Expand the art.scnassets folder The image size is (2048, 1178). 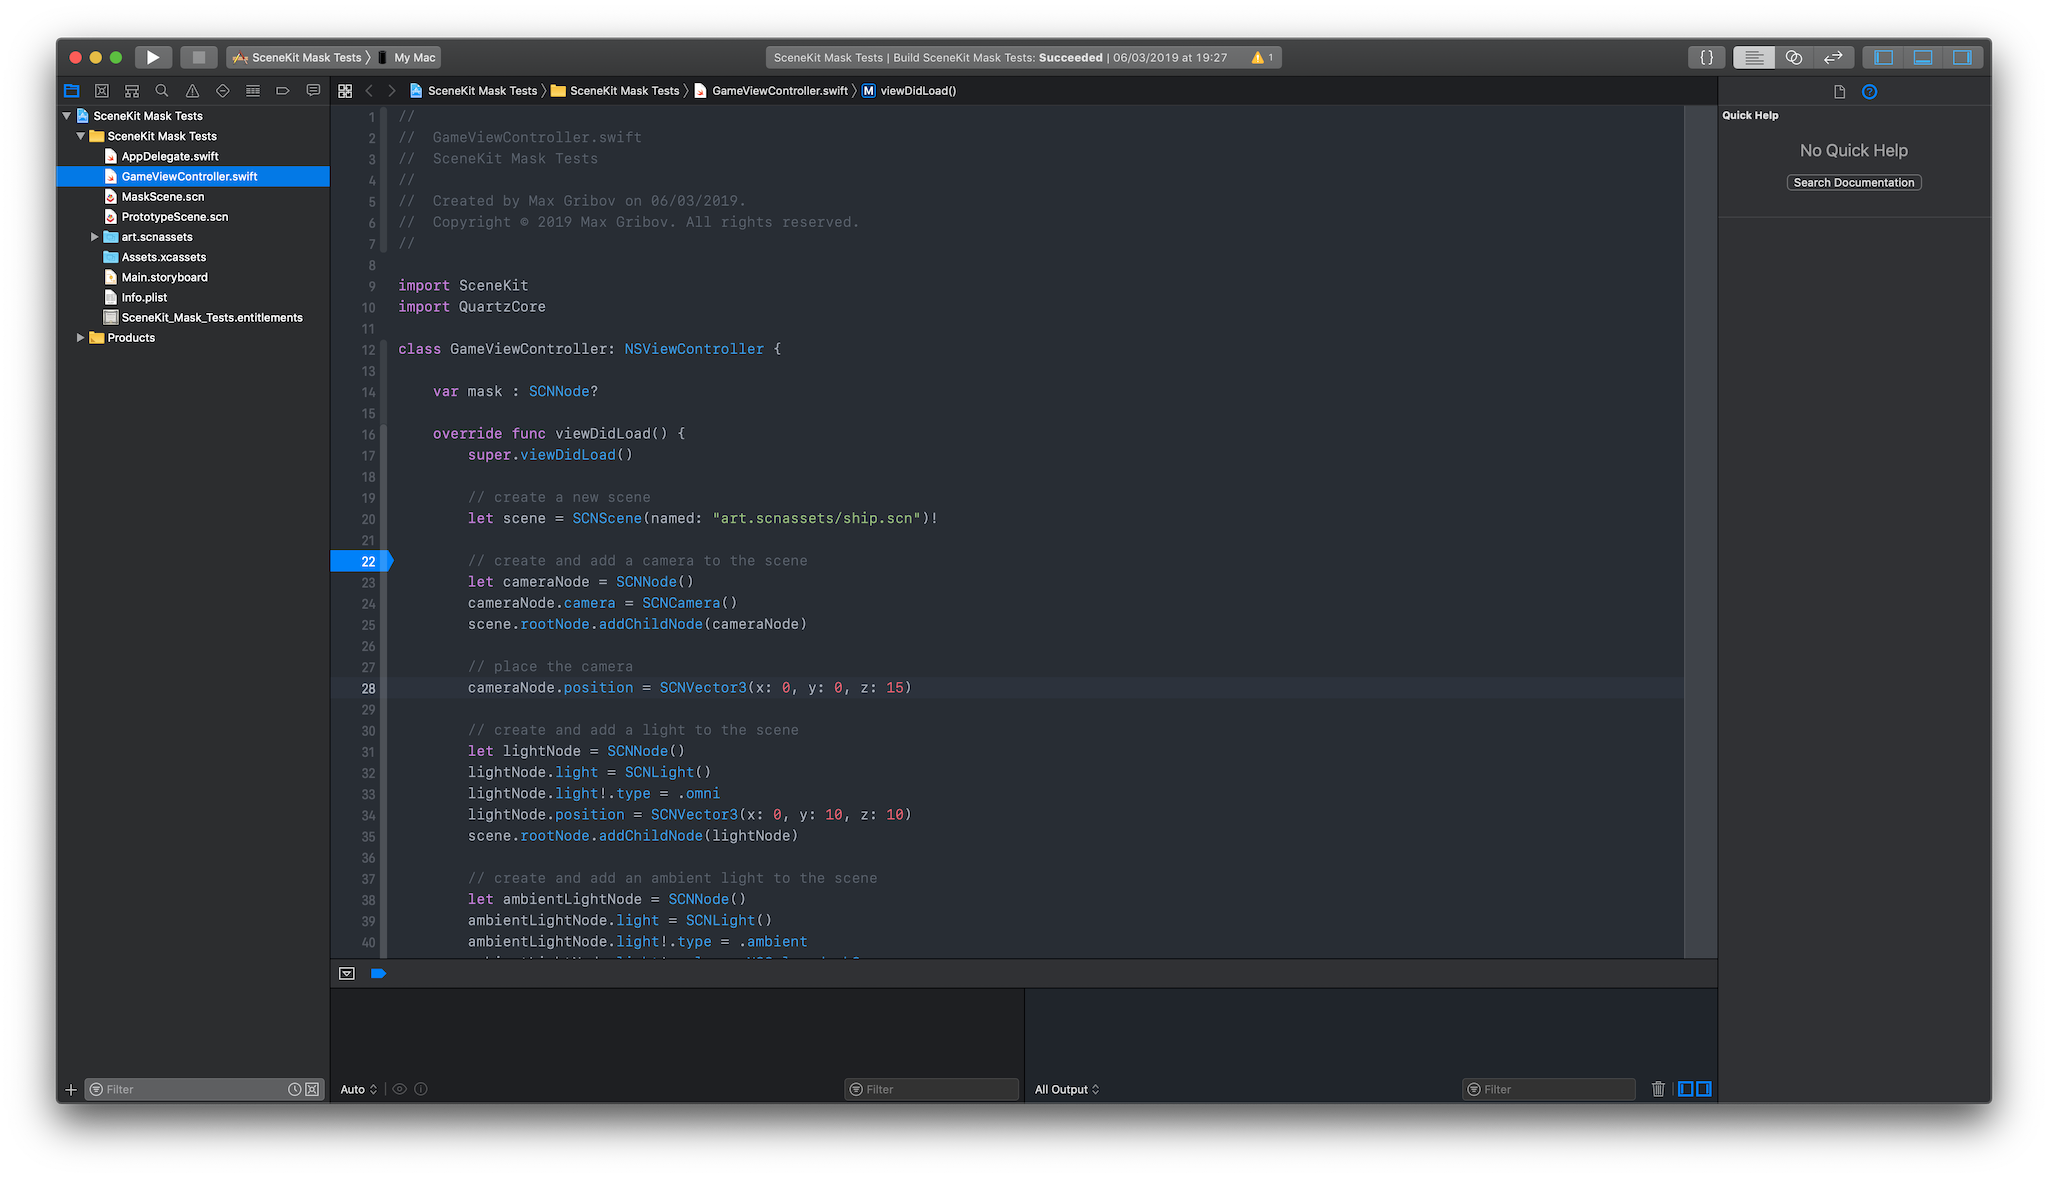point(95,237)
